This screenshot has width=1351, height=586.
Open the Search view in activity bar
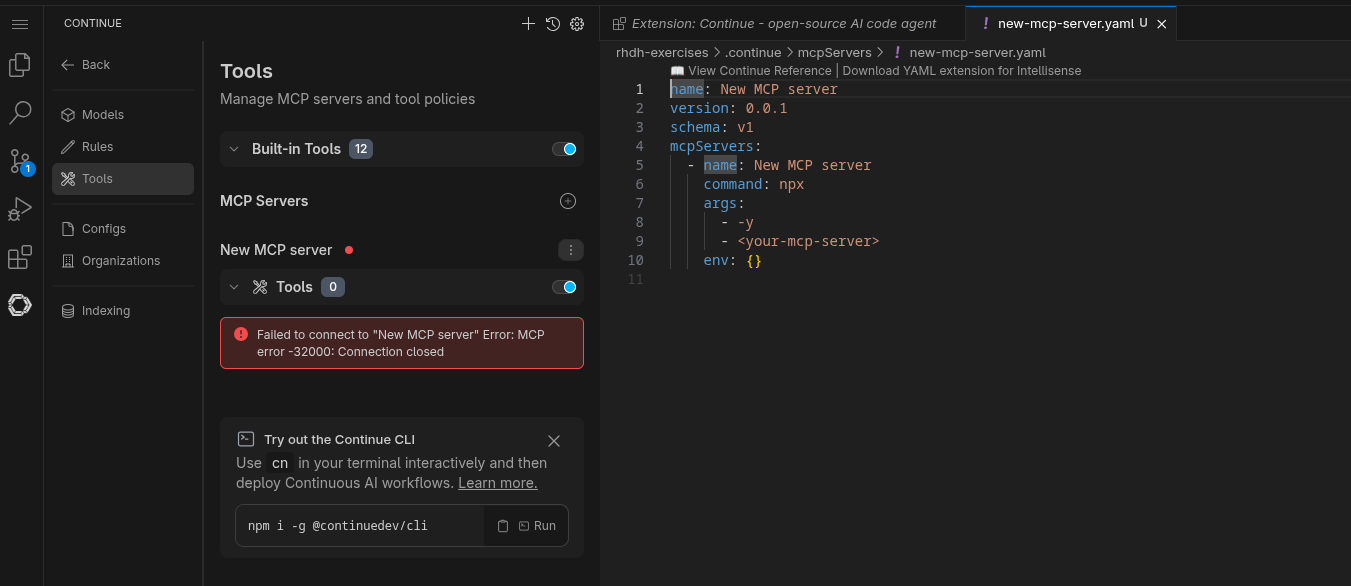pyautogui.click(x=20, y=113)
